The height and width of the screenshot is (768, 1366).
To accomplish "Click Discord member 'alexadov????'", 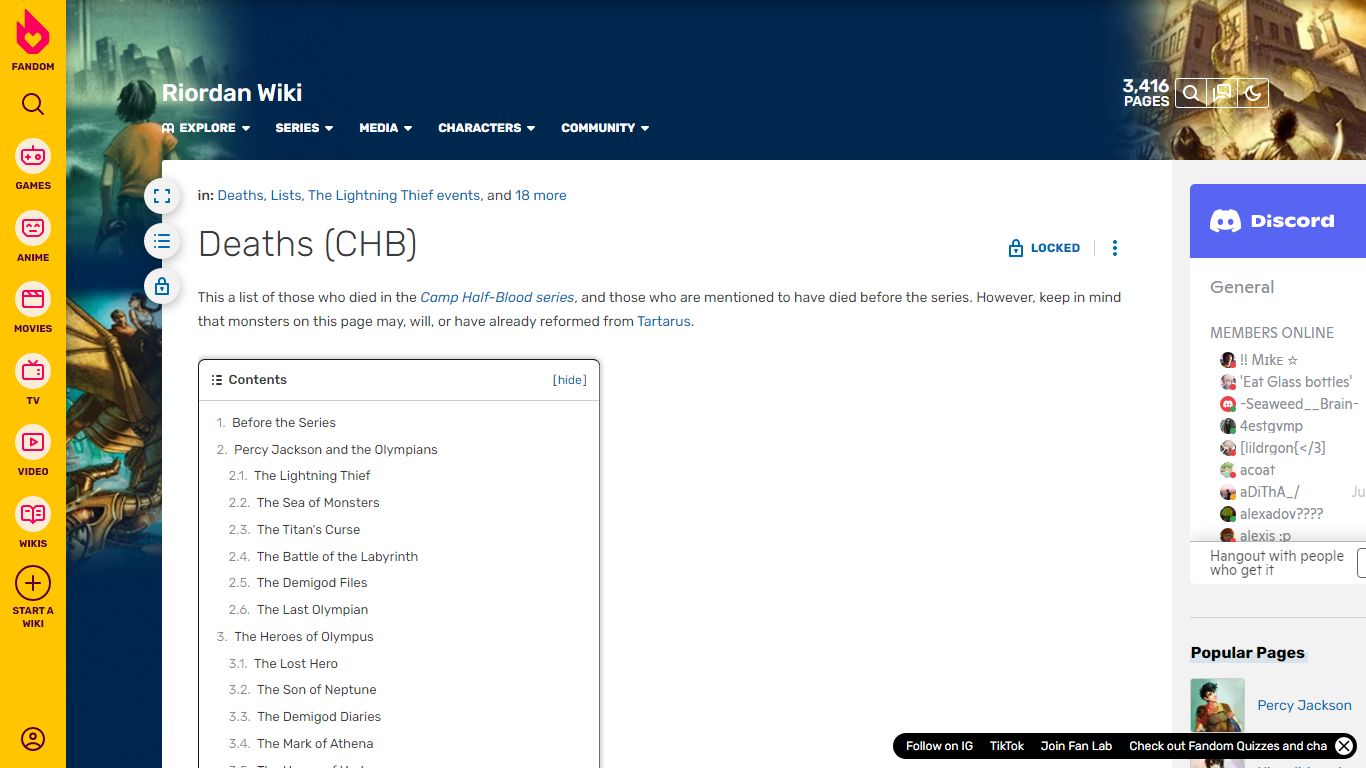I will pos(1281,514).
